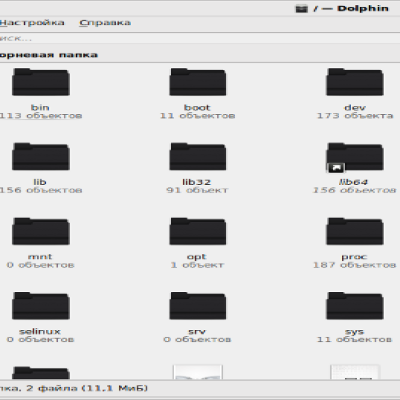Open the lib64 symlink folder icon
400x400 pixels.
pyautogui.click(x=355, y=157)
